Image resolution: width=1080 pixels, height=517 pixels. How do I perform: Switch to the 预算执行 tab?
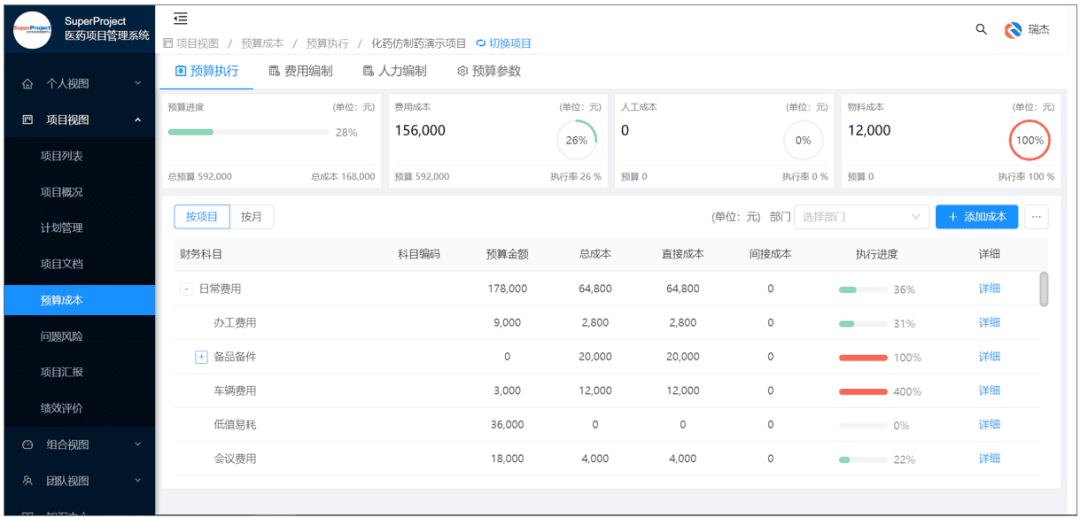point(207,71)
